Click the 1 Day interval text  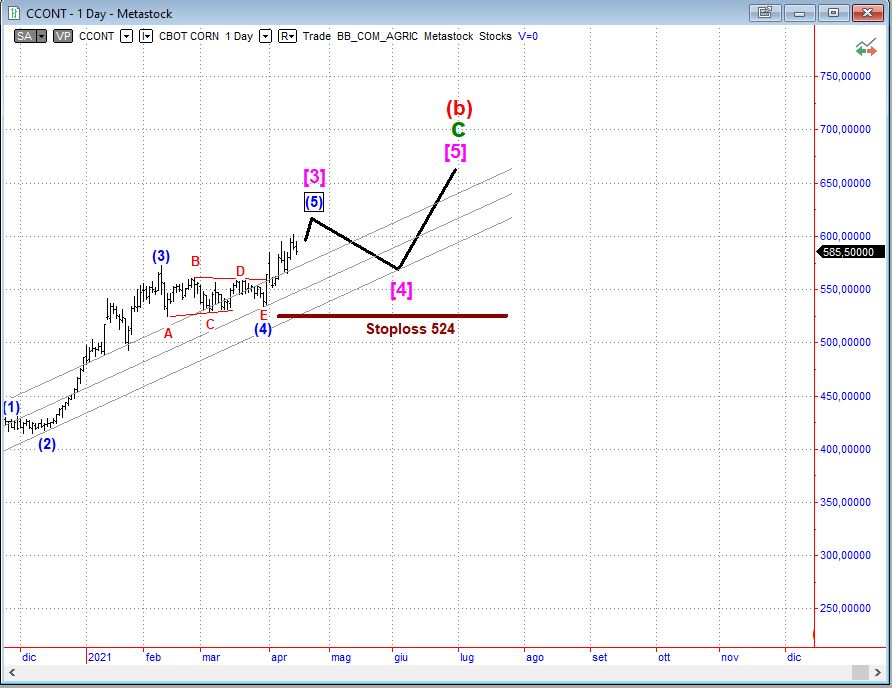coord(239,36)
